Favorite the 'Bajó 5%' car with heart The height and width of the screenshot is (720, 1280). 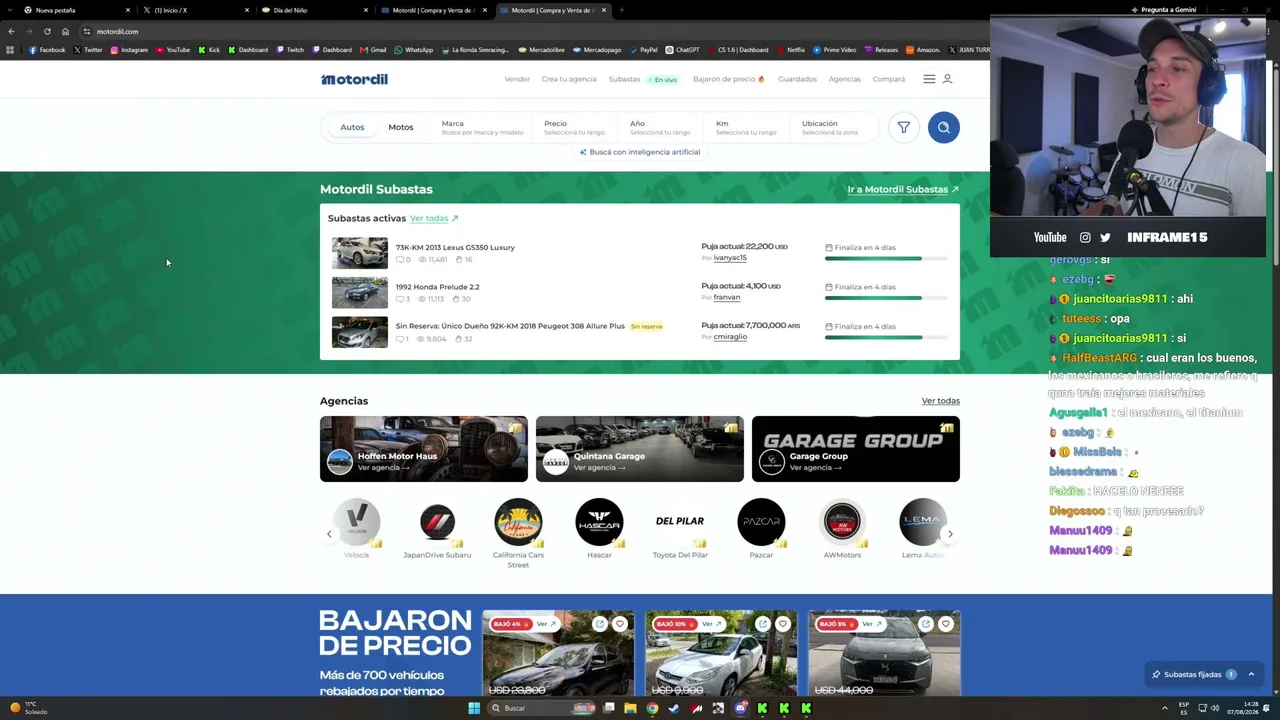[x=945, y=624]
